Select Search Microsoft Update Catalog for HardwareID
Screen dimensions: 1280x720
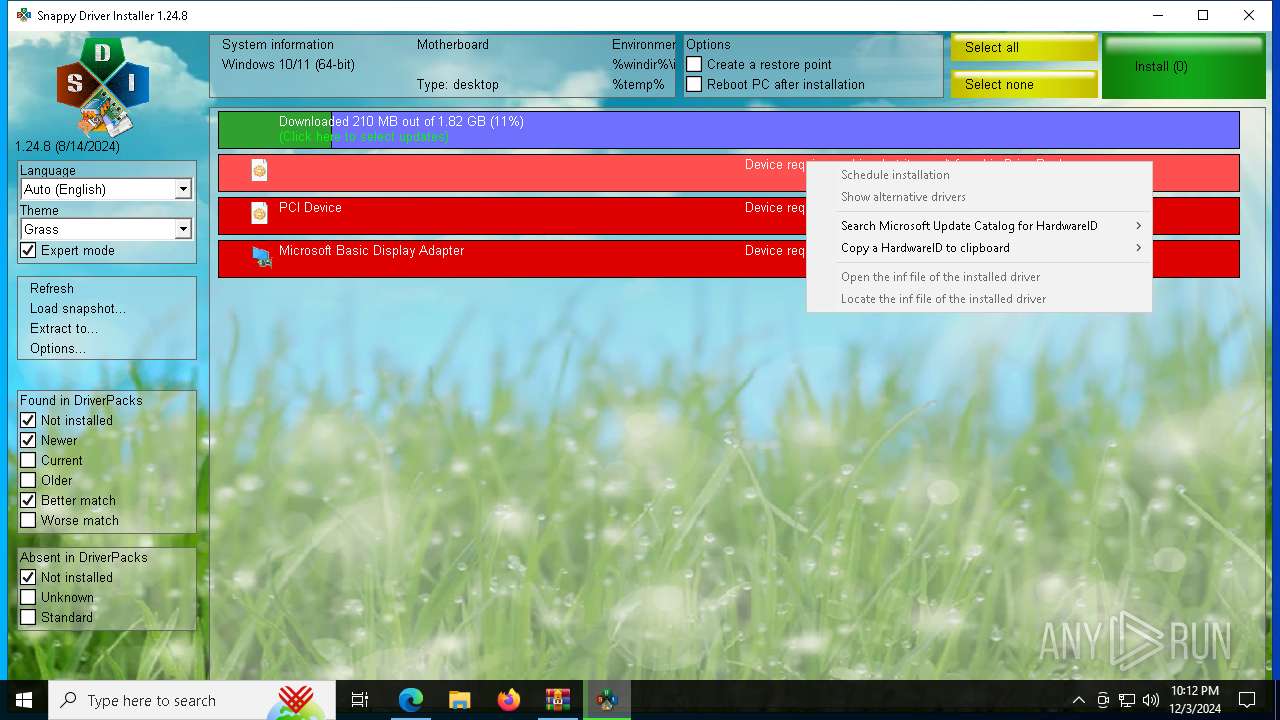click(x=979, y=226)
